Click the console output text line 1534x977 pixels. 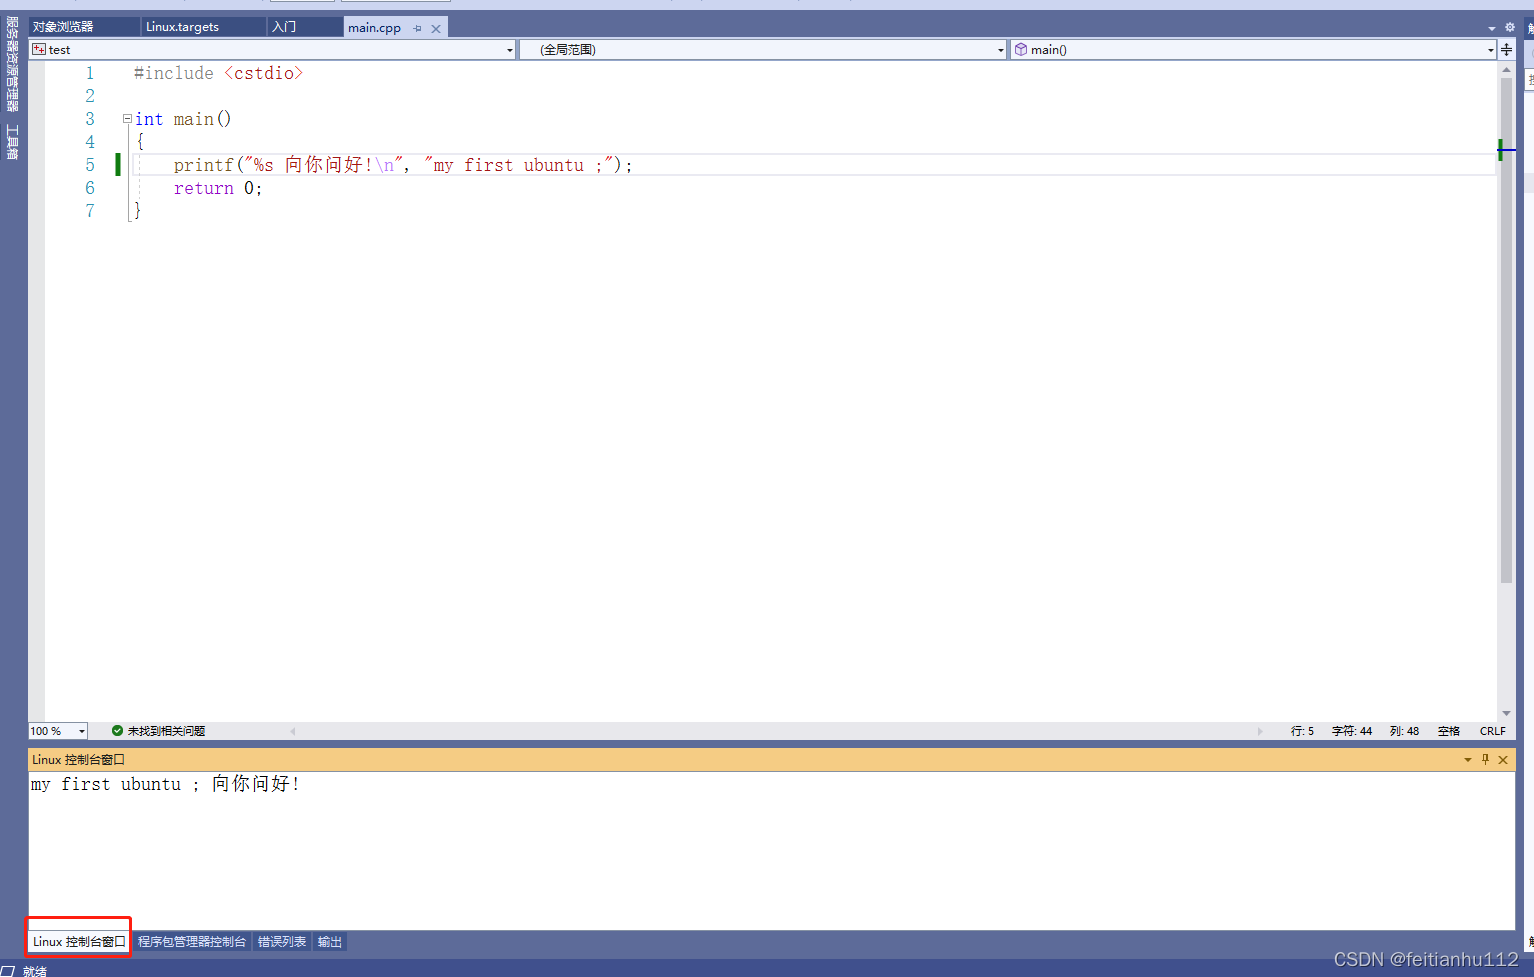pyautogui.click(x=166, y=784)
